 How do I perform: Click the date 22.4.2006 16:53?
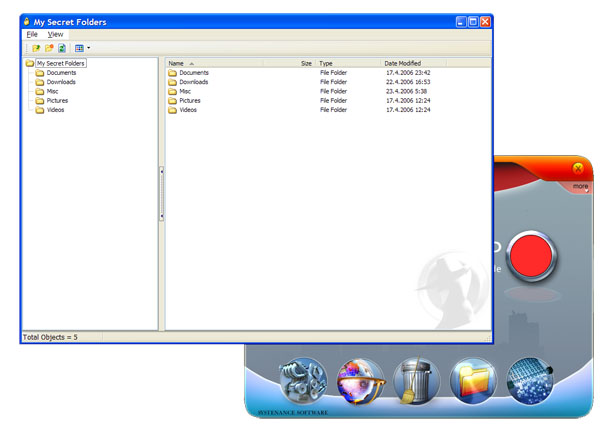click(408, 82)
